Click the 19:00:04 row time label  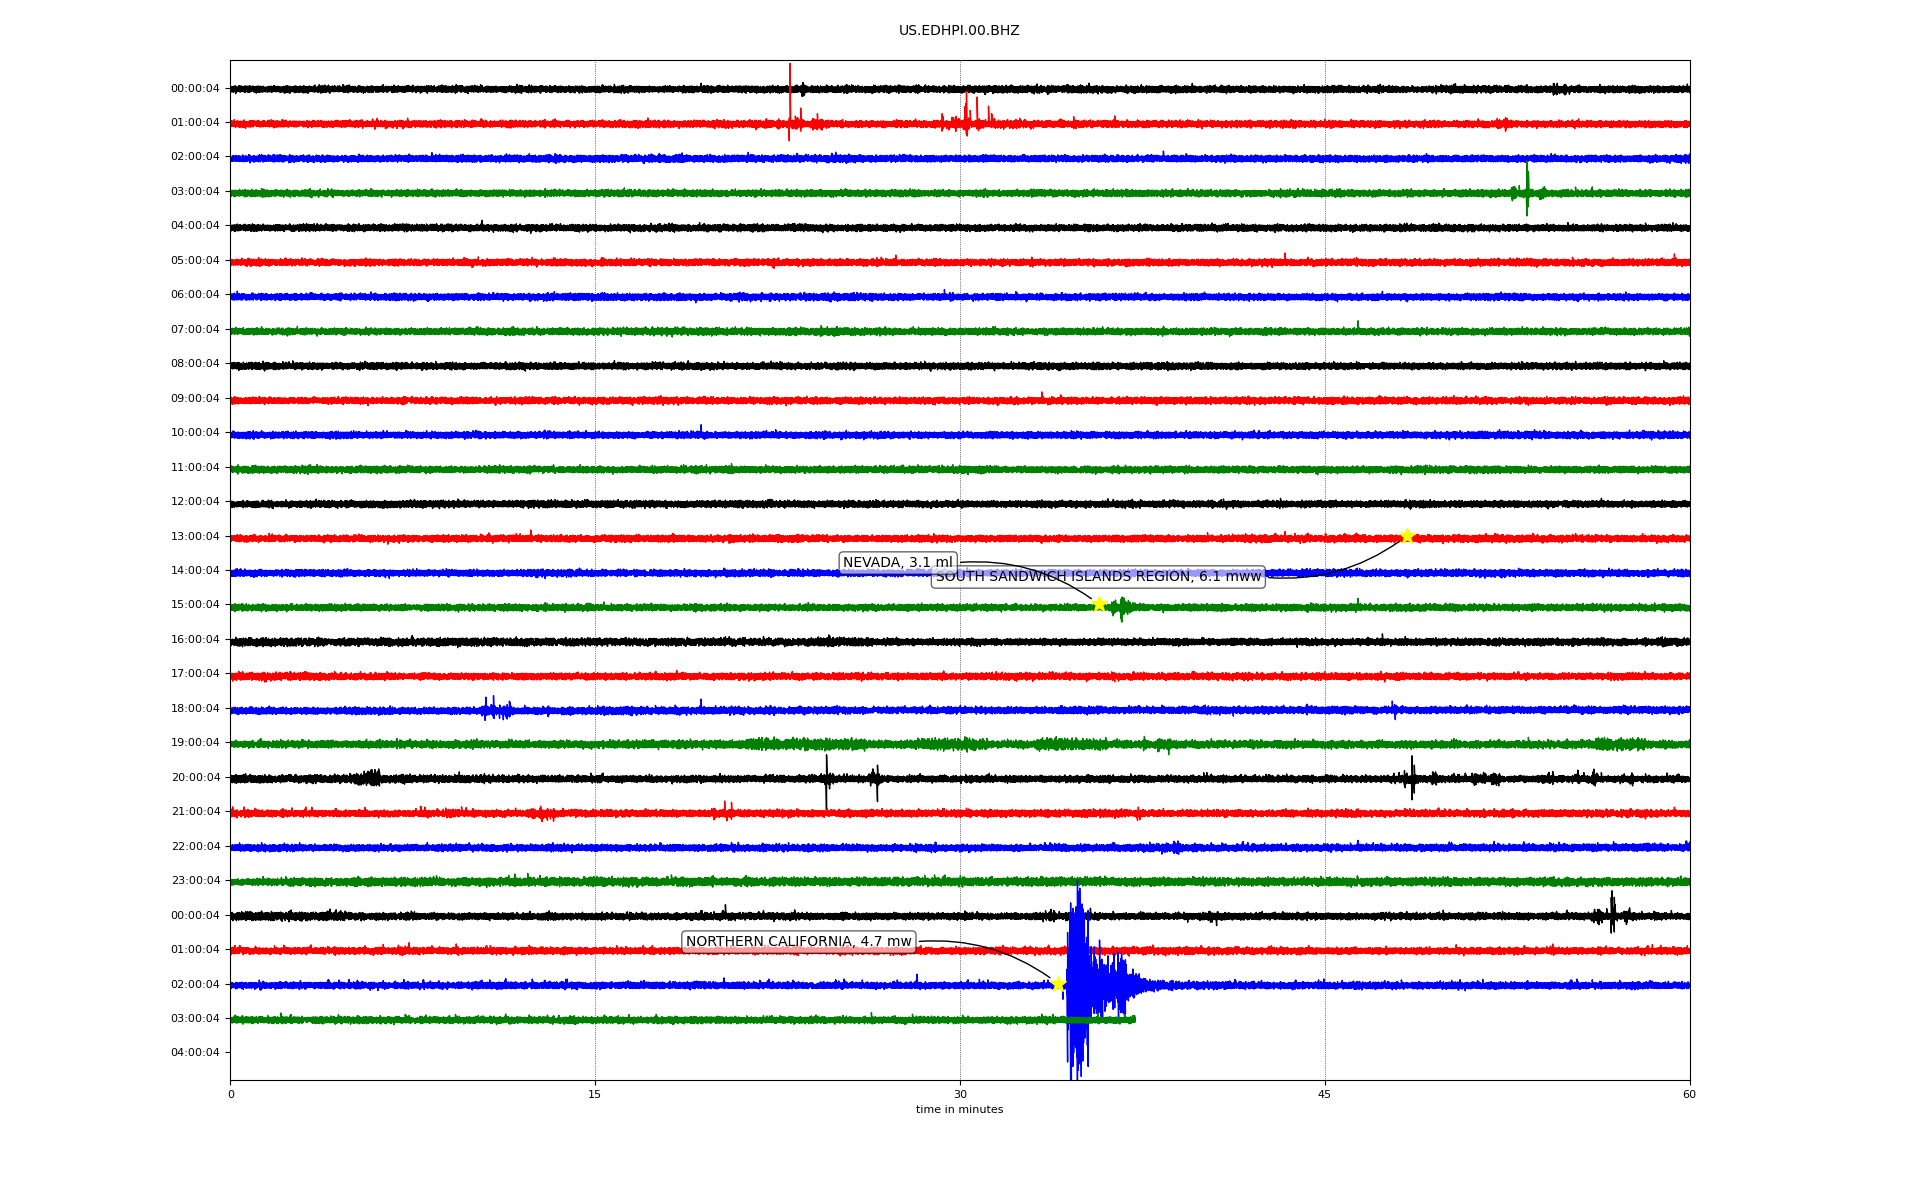point(195,743)
